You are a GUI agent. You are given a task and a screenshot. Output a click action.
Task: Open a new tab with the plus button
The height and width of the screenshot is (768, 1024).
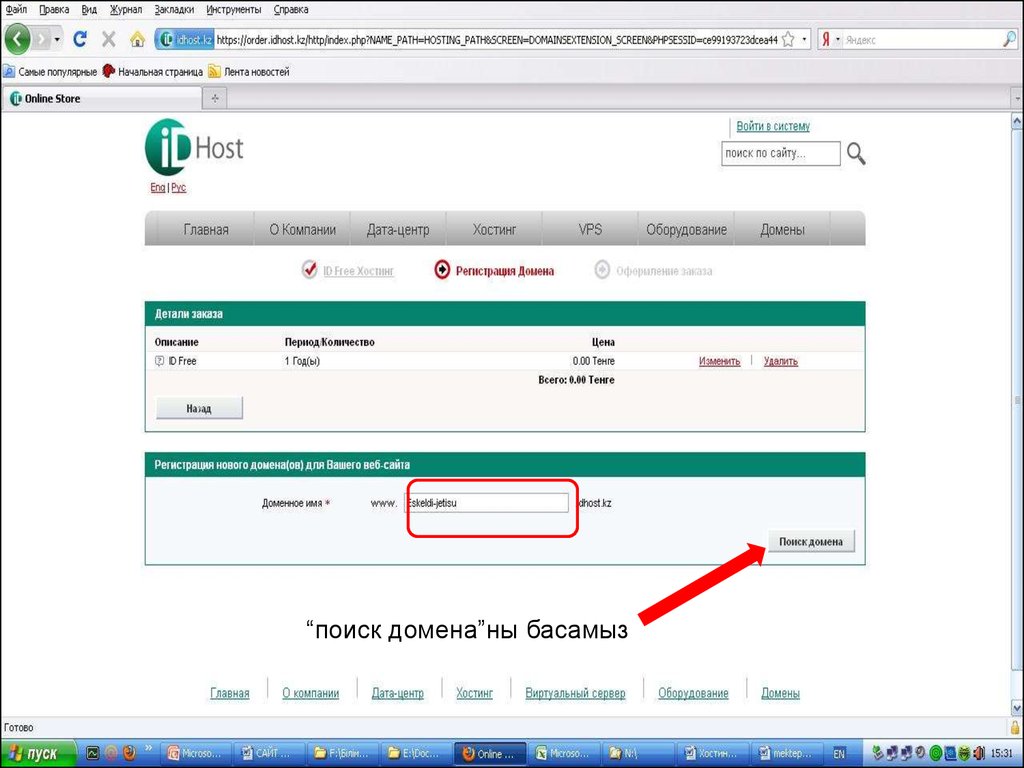coord(215,99)
